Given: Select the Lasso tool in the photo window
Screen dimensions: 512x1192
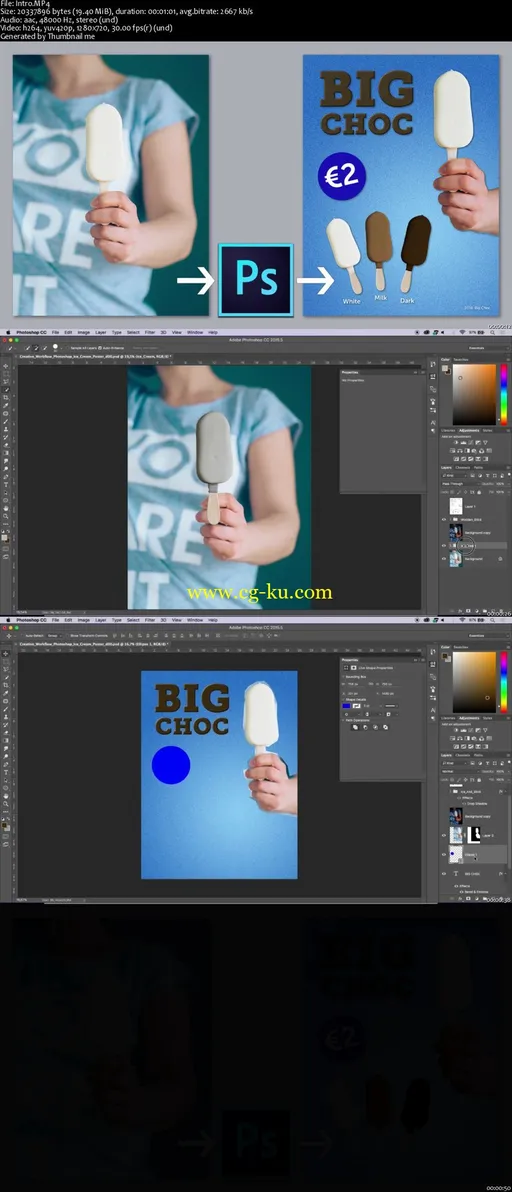Looking at the screenshot, I should tap(6, 382).
